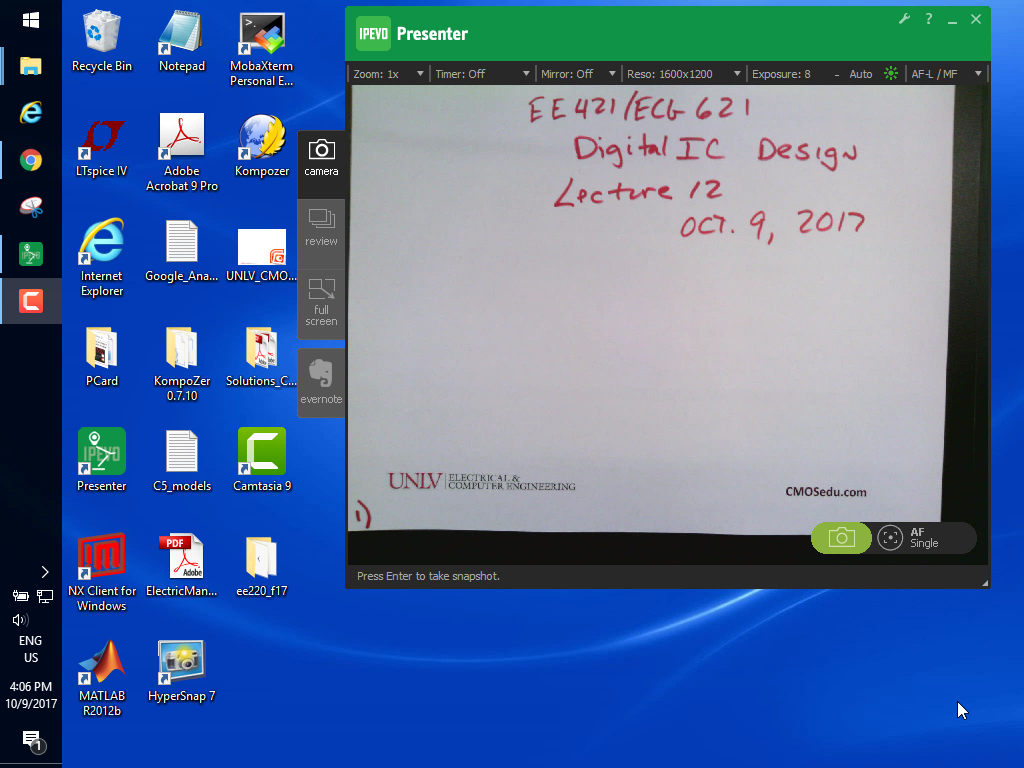1024x768 pixels.
Task: Select the MATLAB R2012b shortcut
Action: point(101,678)
